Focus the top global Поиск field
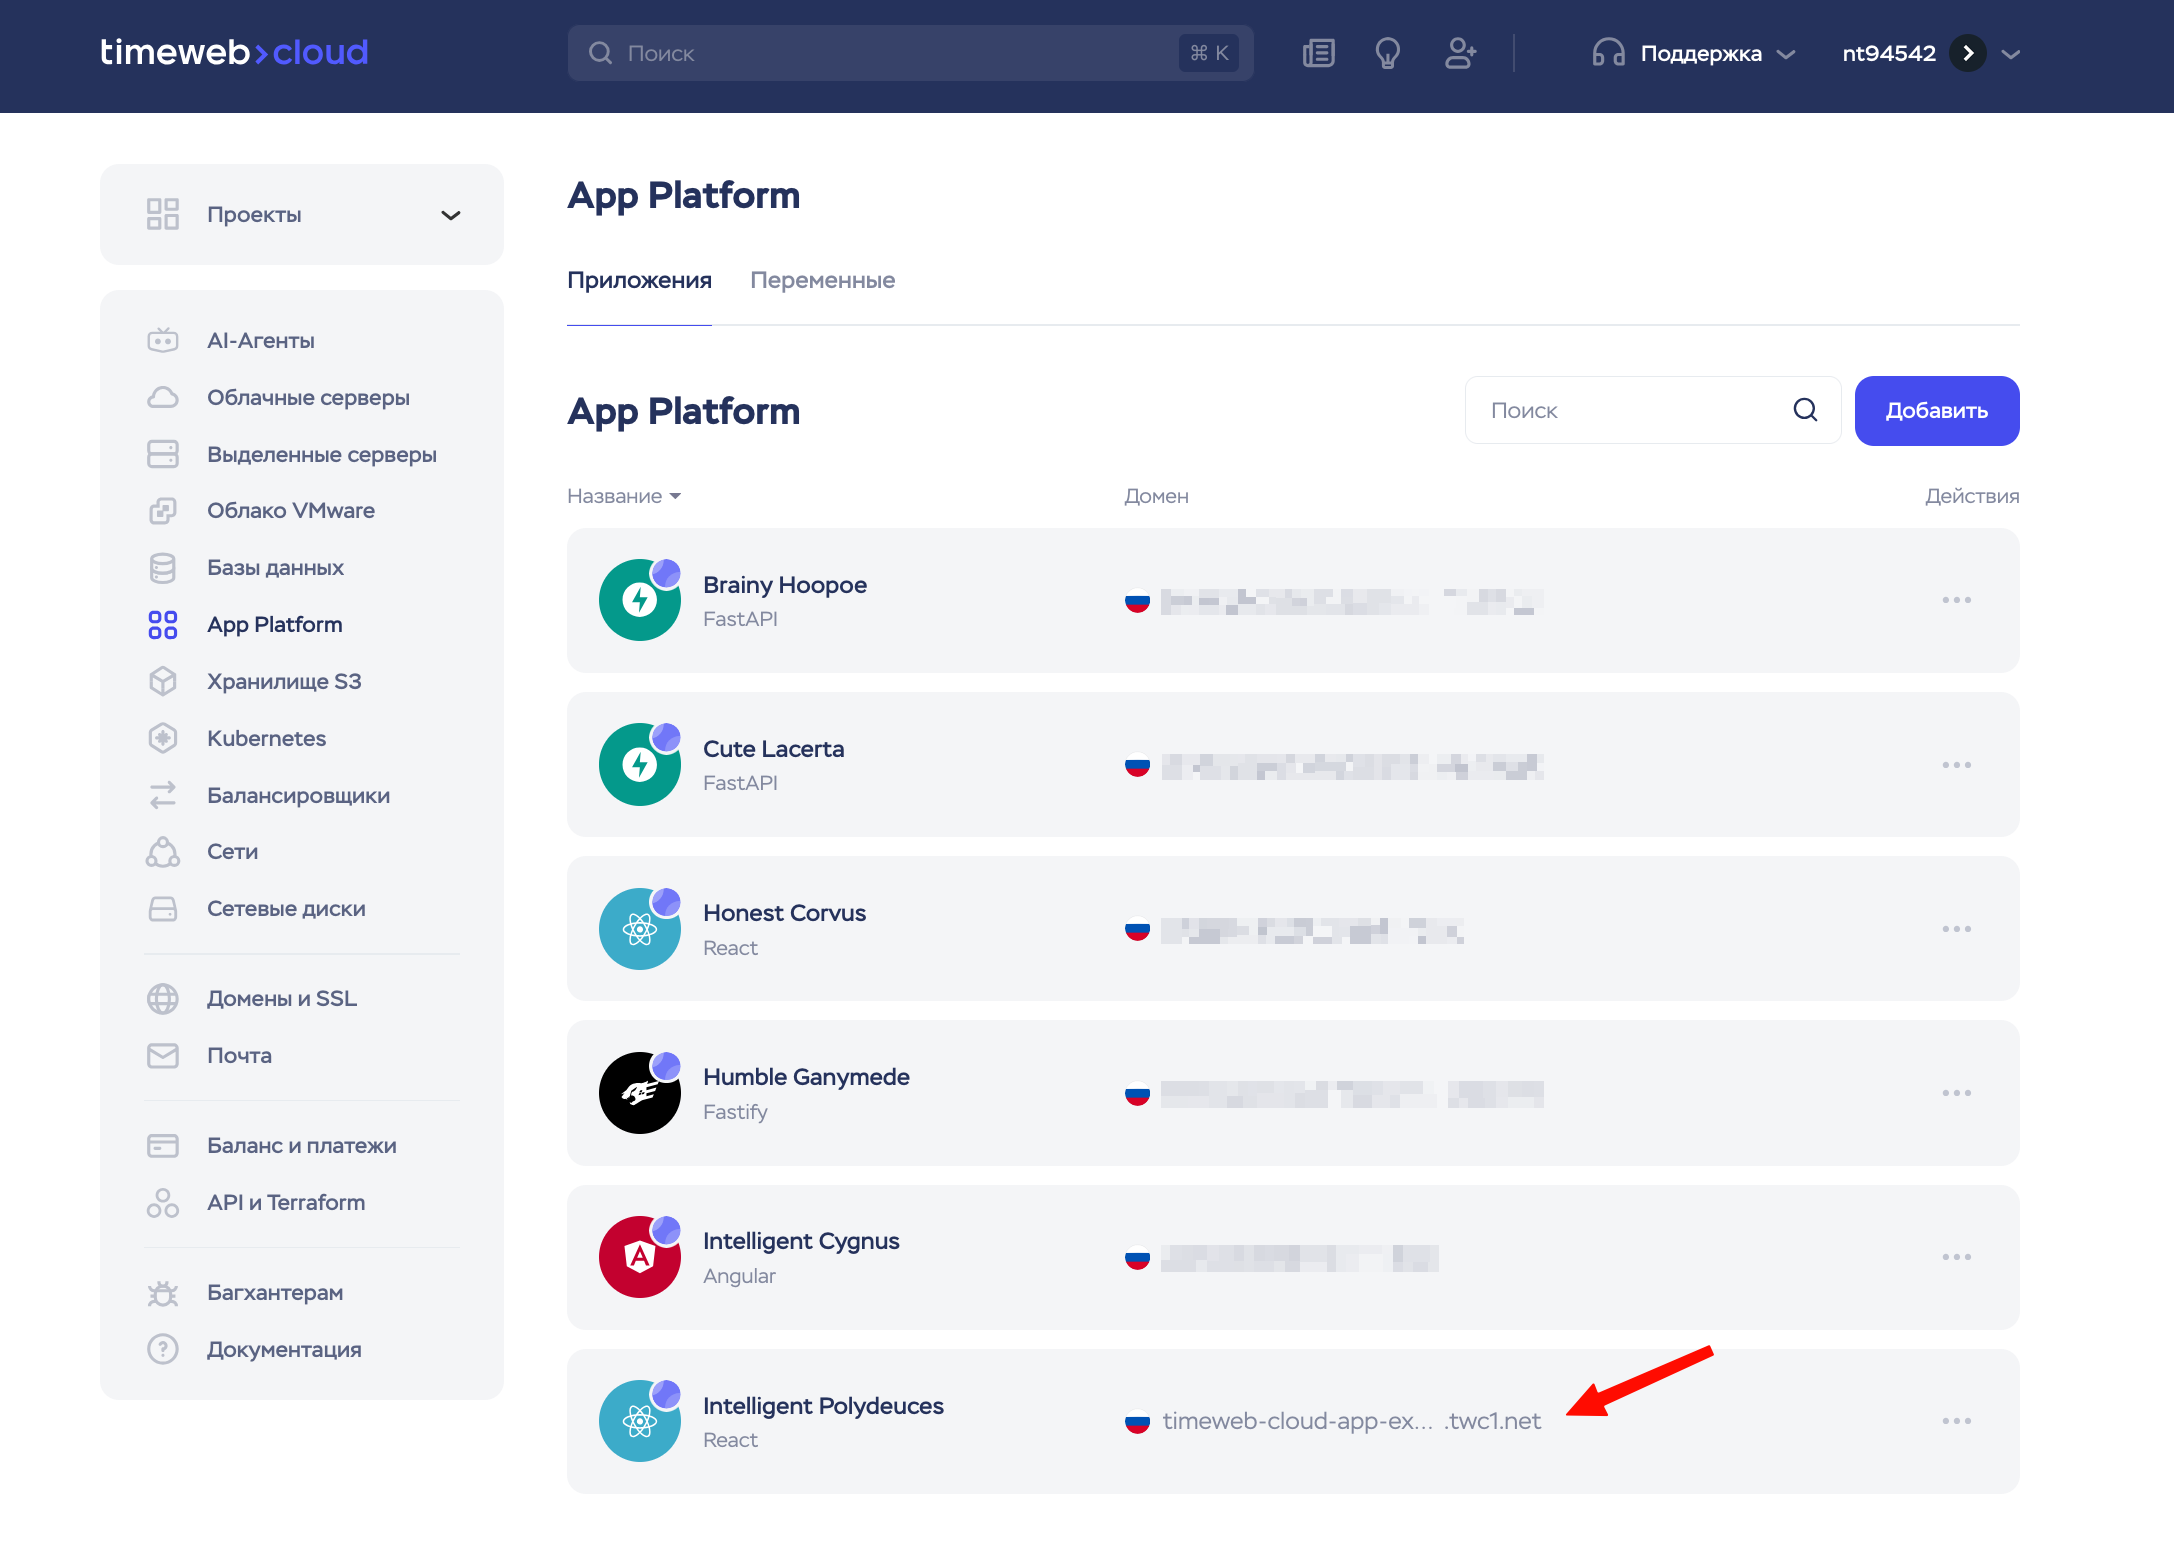 click(x=900, y=53)
